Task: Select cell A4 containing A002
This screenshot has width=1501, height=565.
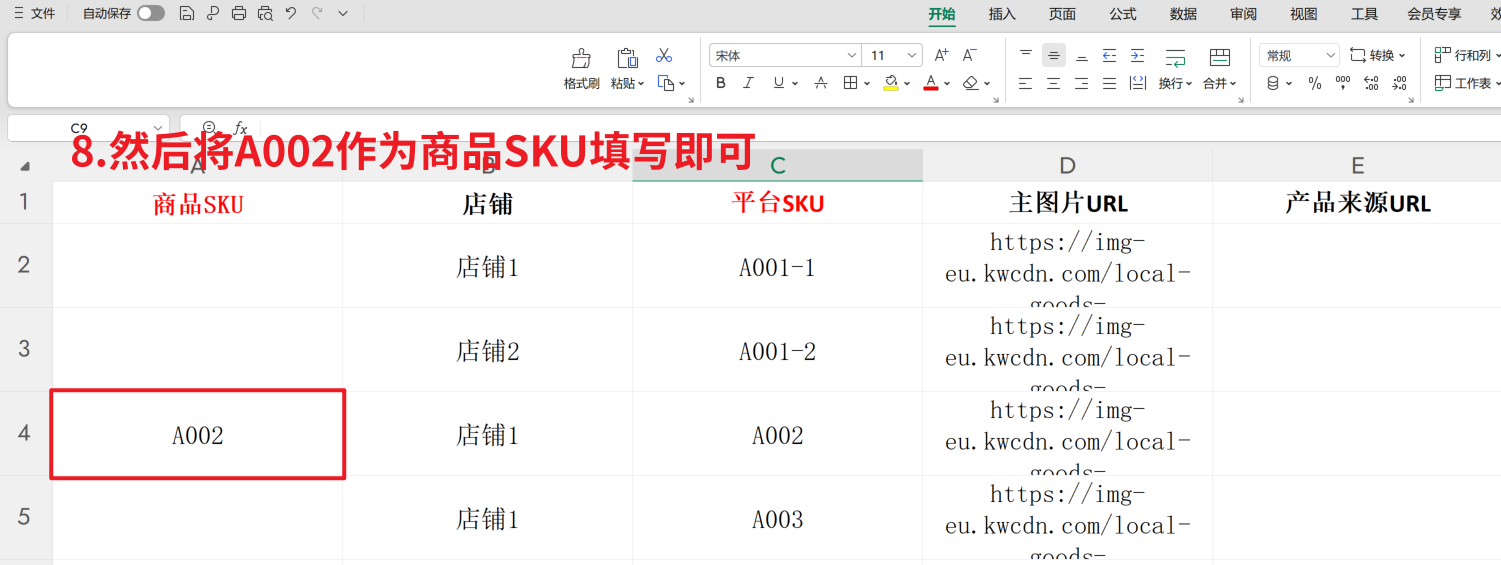Action: [x=198, y=435]
